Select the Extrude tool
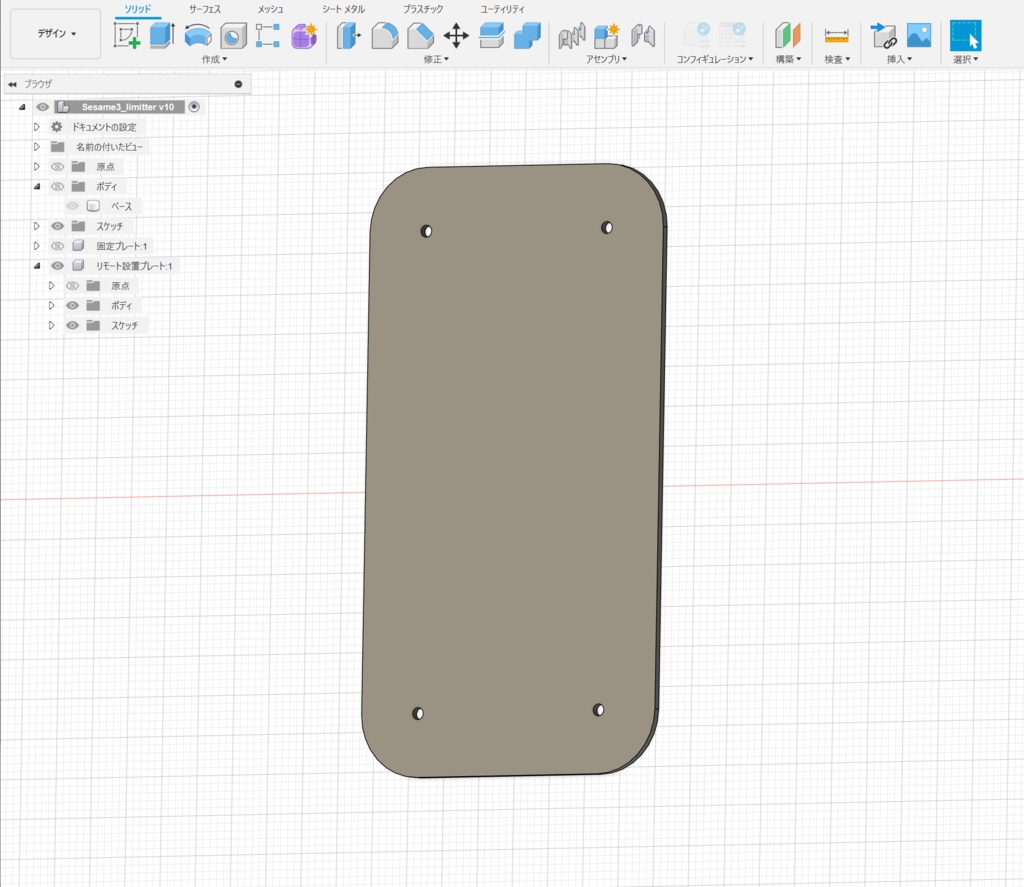Viewport: 1024px width, 887px height. click(162, 36)
